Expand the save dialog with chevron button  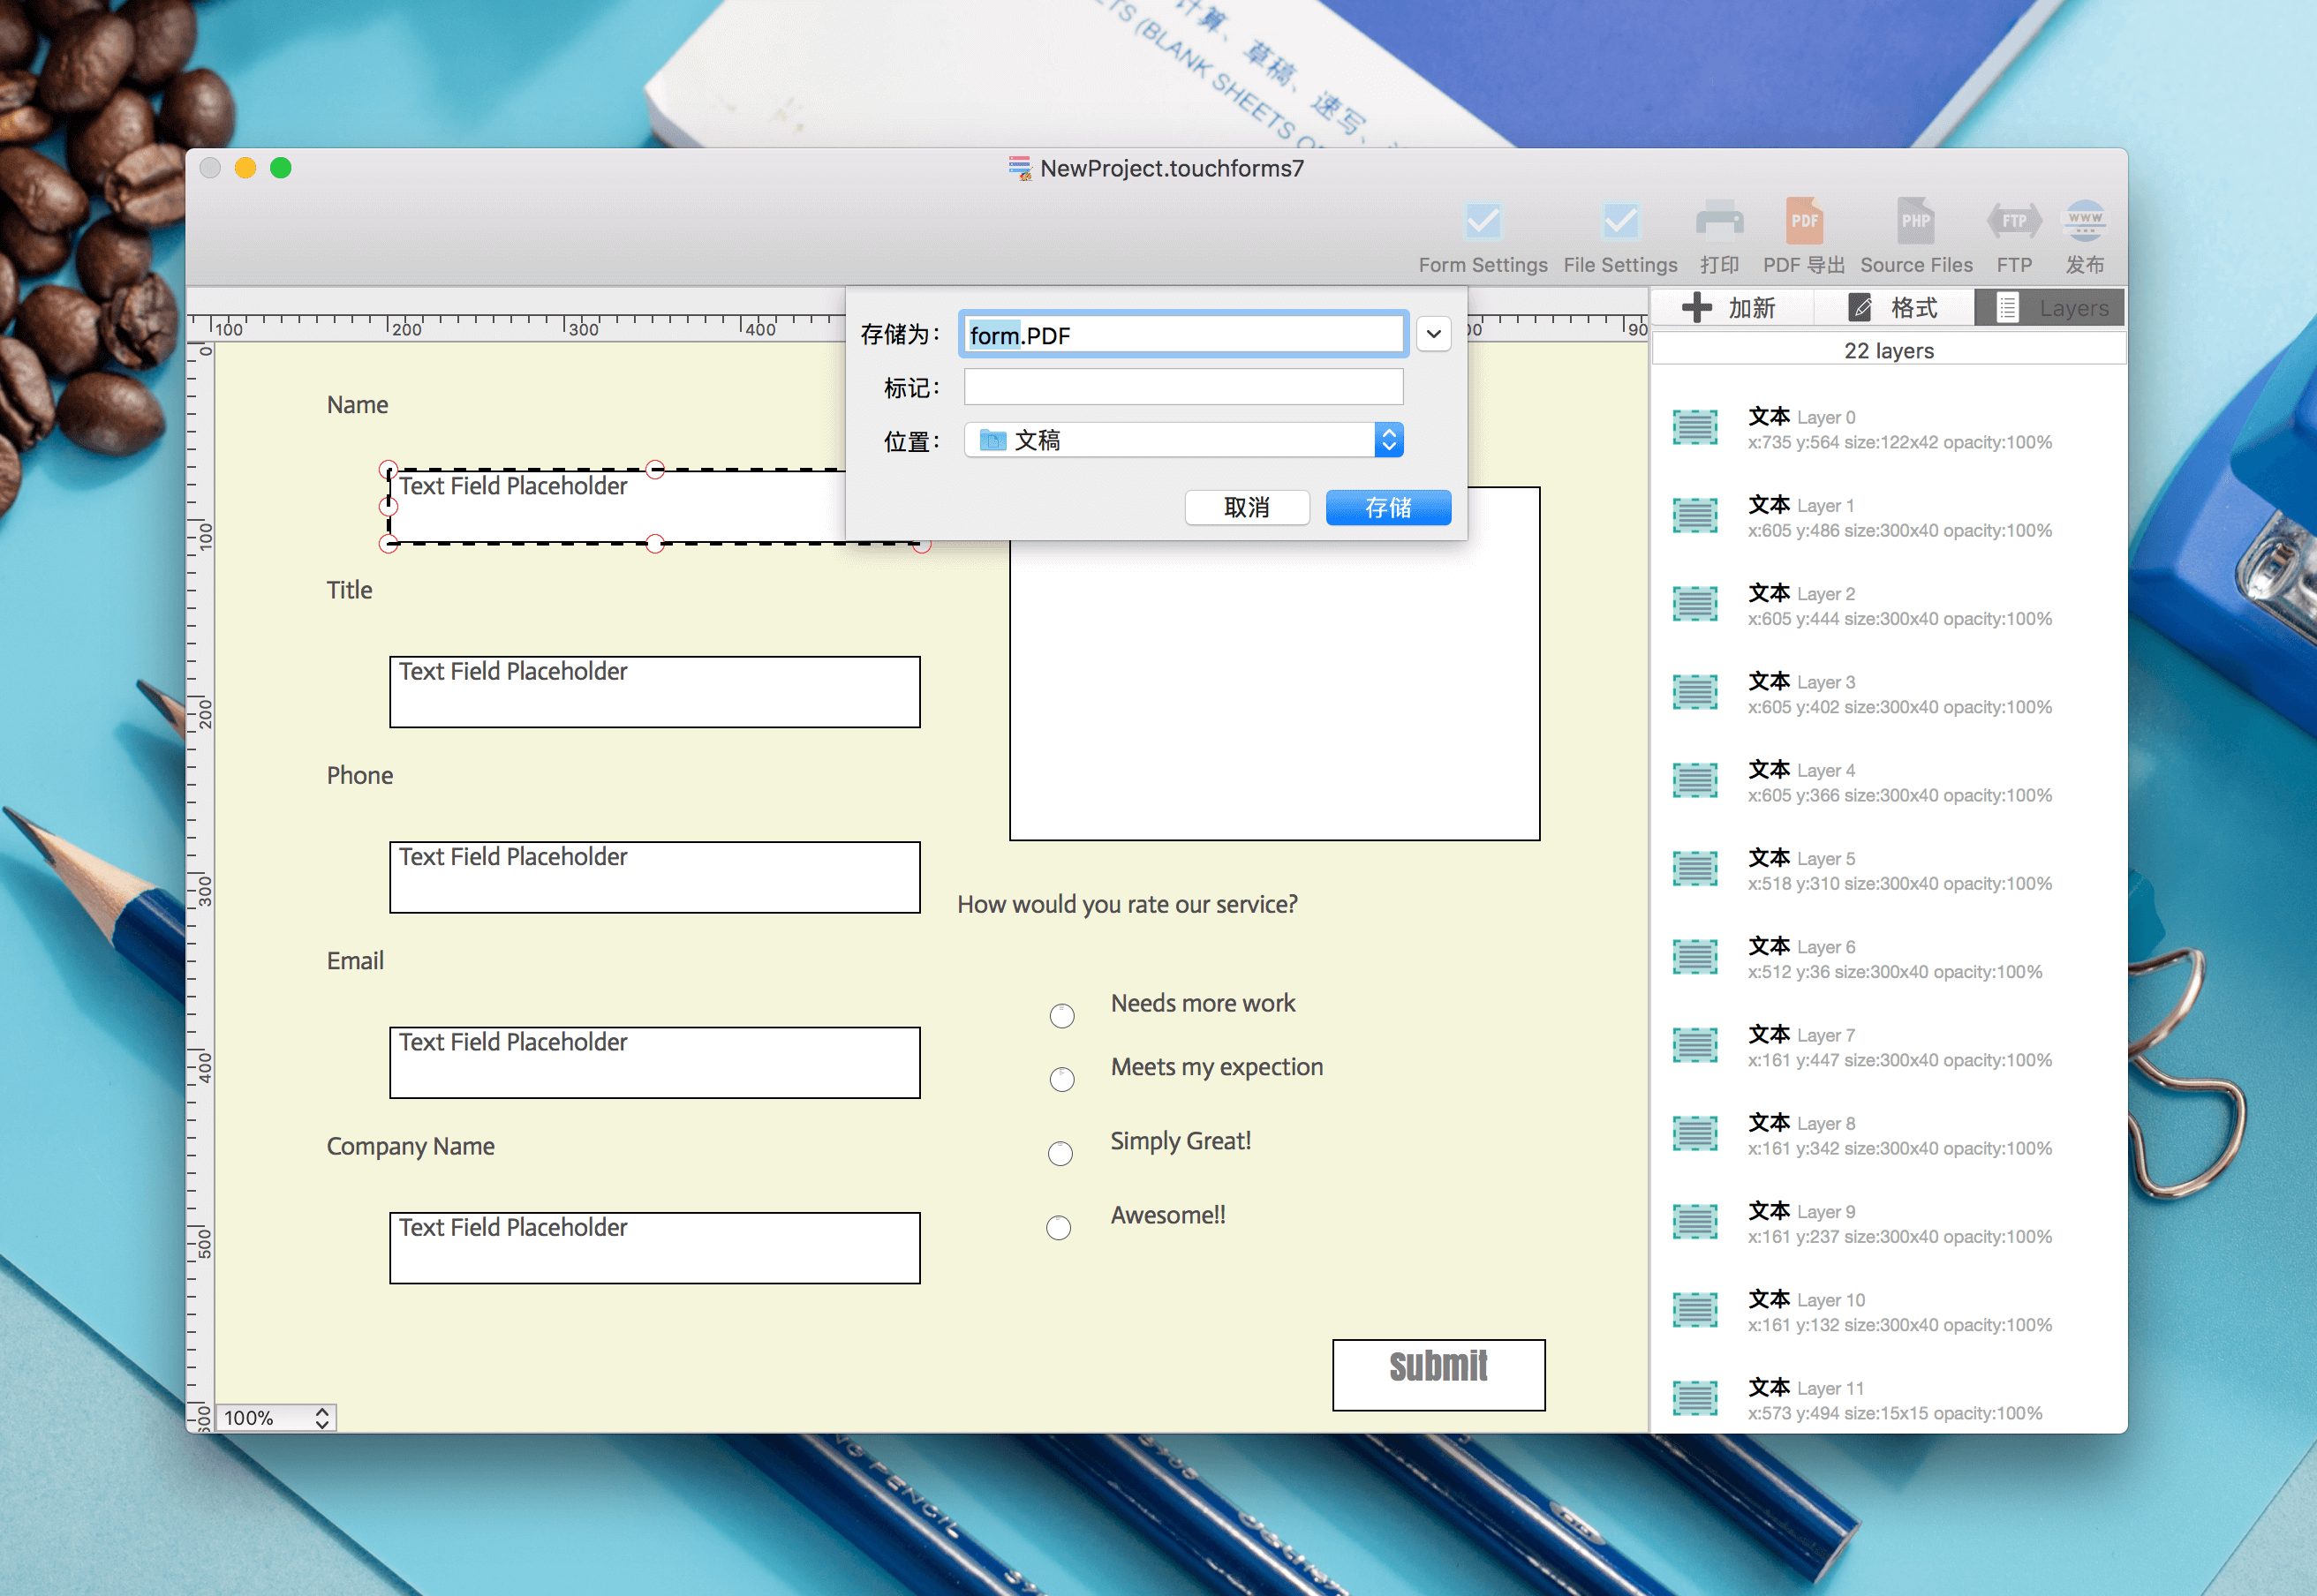(1433, 334)
